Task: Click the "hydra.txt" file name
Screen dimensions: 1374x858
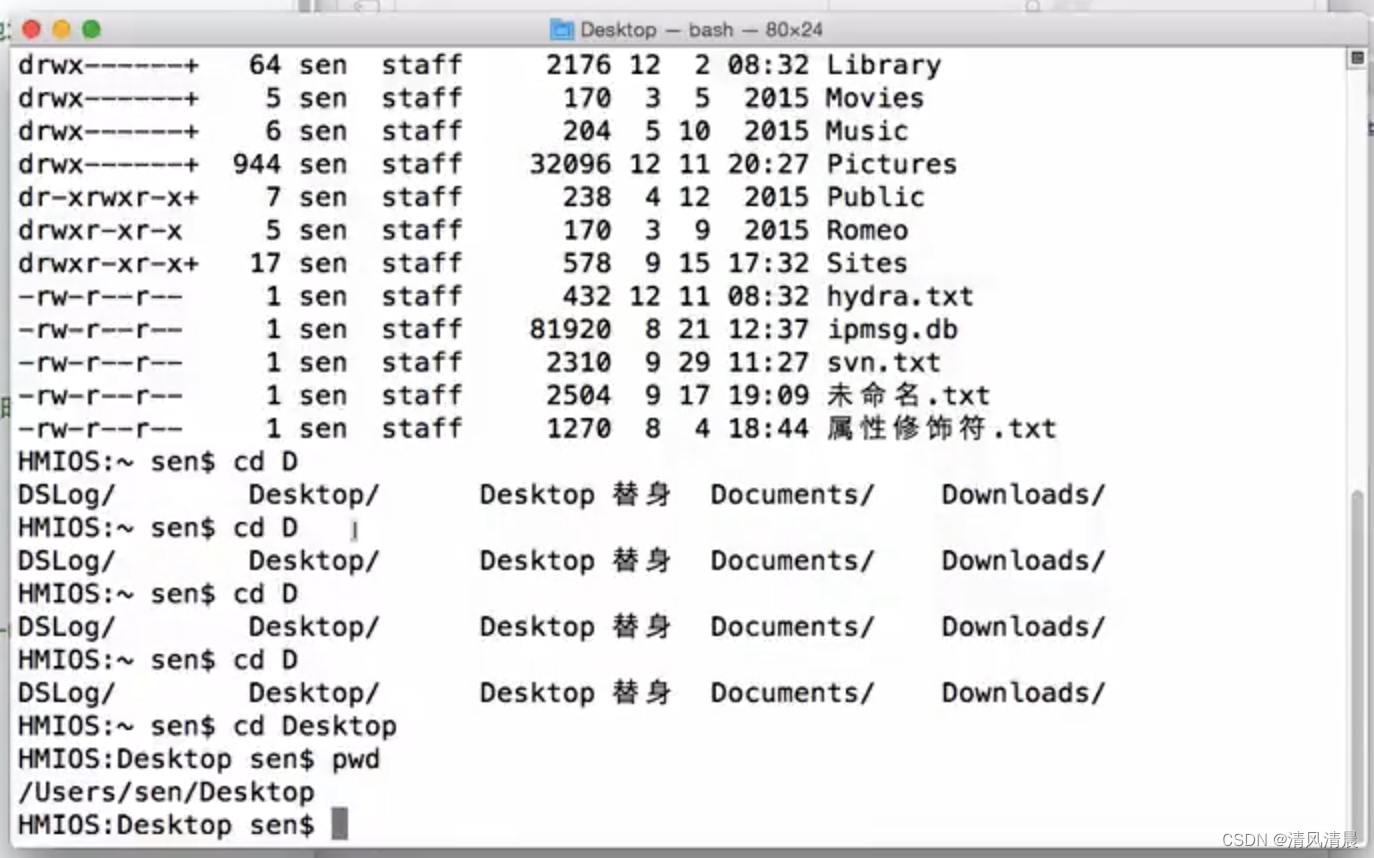Action: 900,297
